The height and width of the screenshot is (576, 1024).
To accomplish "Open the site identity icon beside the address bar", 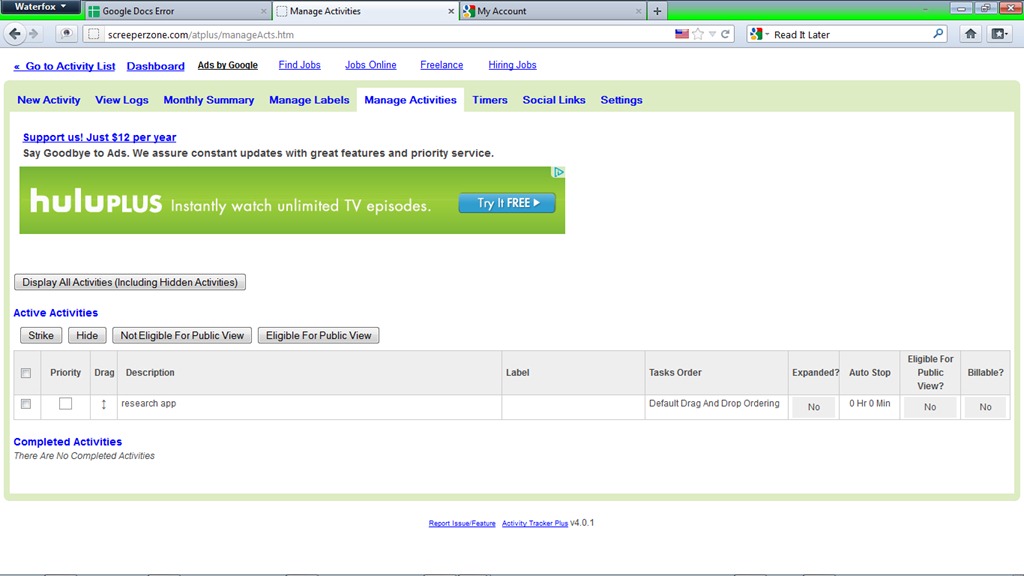I will pyautogui.click(x=93, y=34).
